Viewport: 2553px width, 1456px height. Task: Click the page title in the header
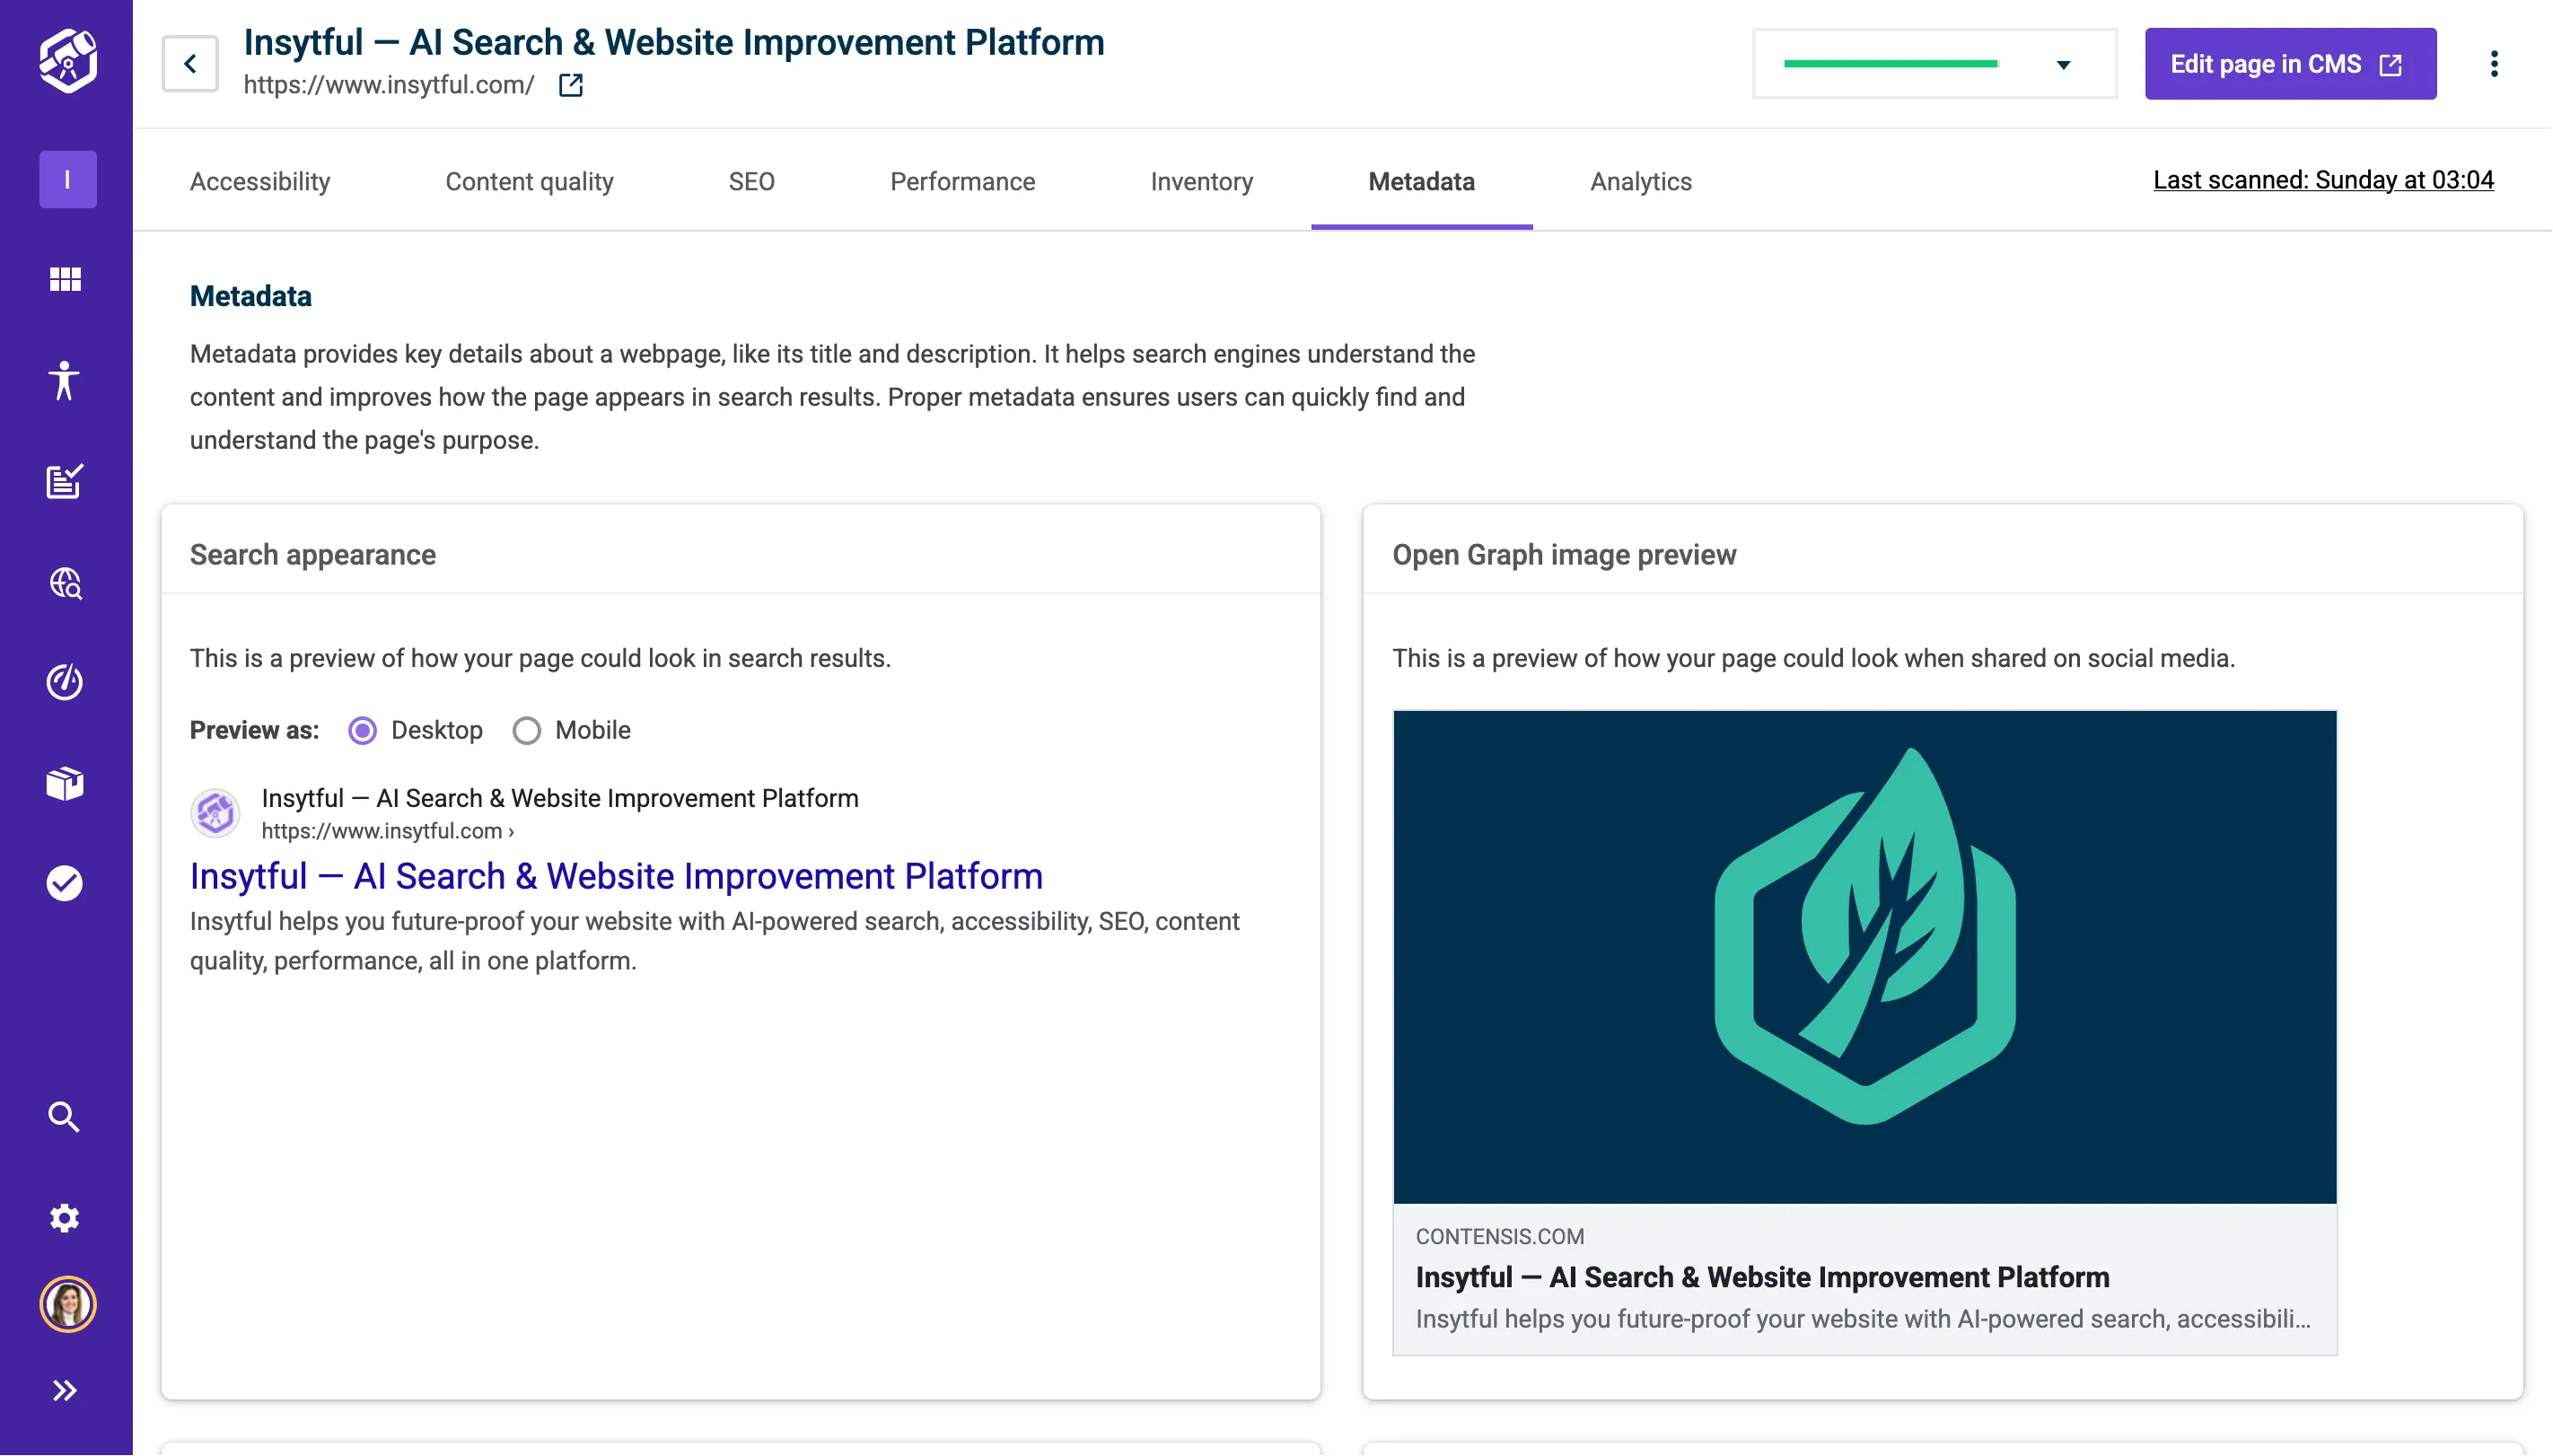tap(674, 42)
